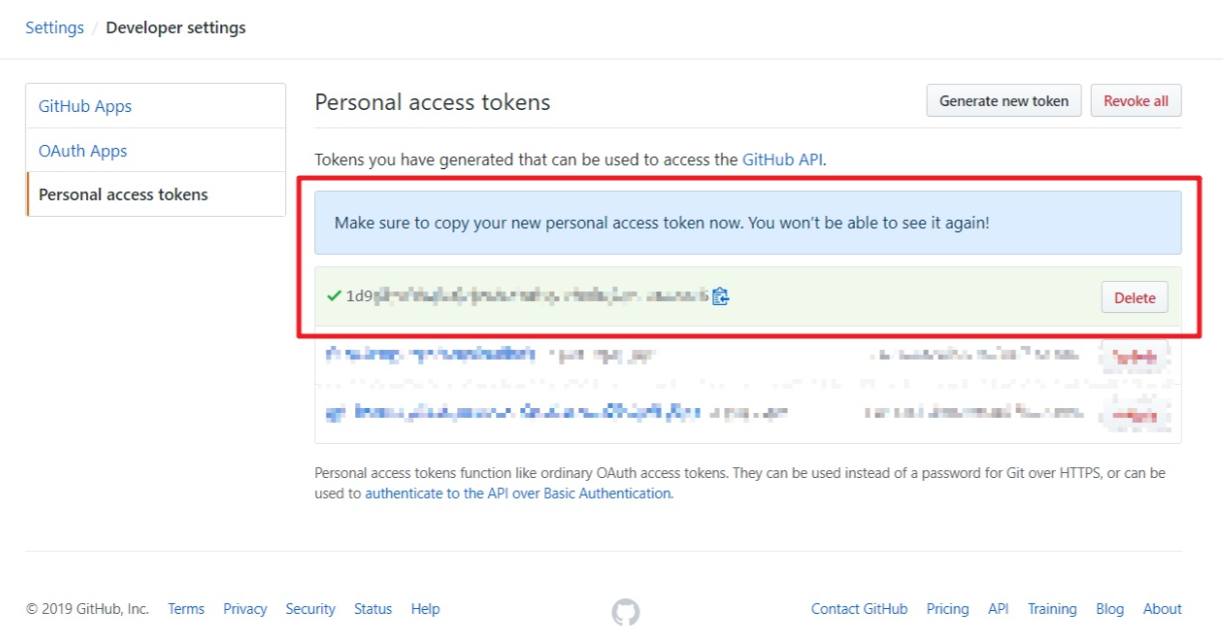Delete the newly created token
1223x642 pixels.
point(1134,298)
